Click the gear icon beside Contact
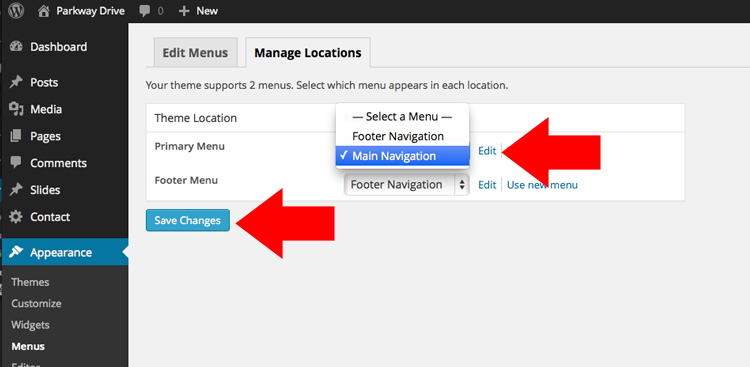Screen dimensions: 750x367 (x=16, y=217)
